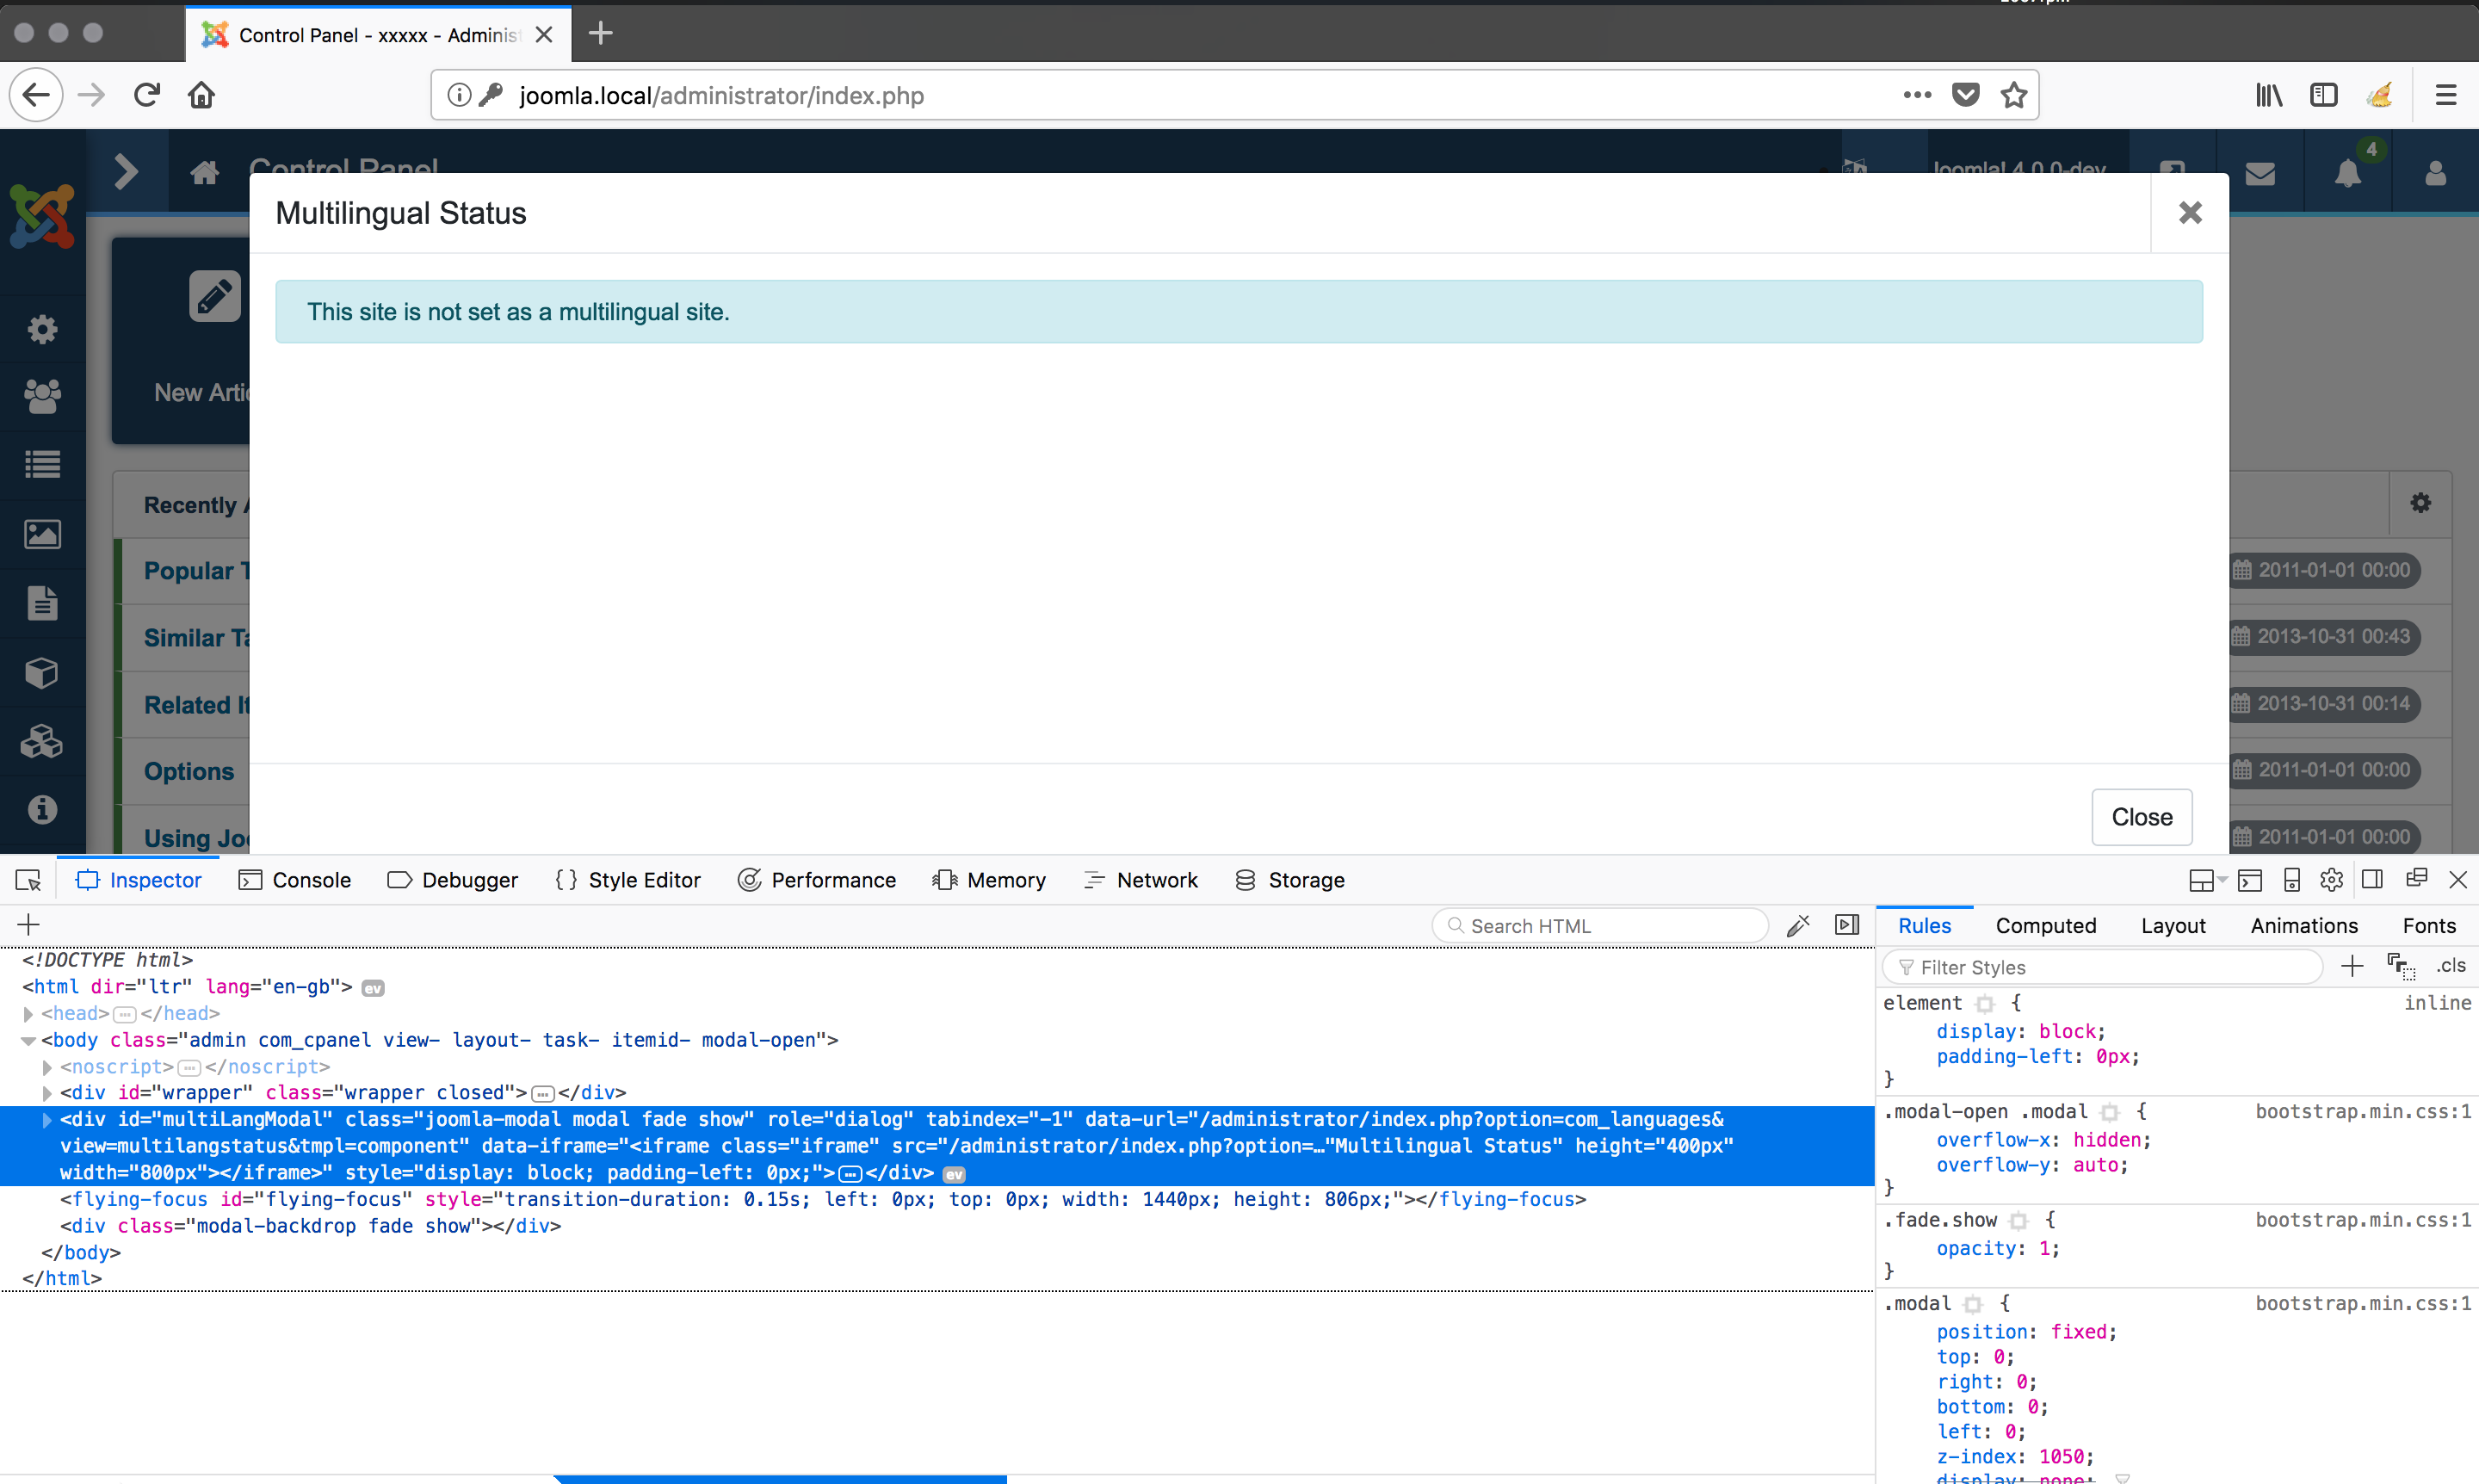2479x1484 pixels.
Task: Toggle the .cls class panel
Action: tap(2450, 966)
